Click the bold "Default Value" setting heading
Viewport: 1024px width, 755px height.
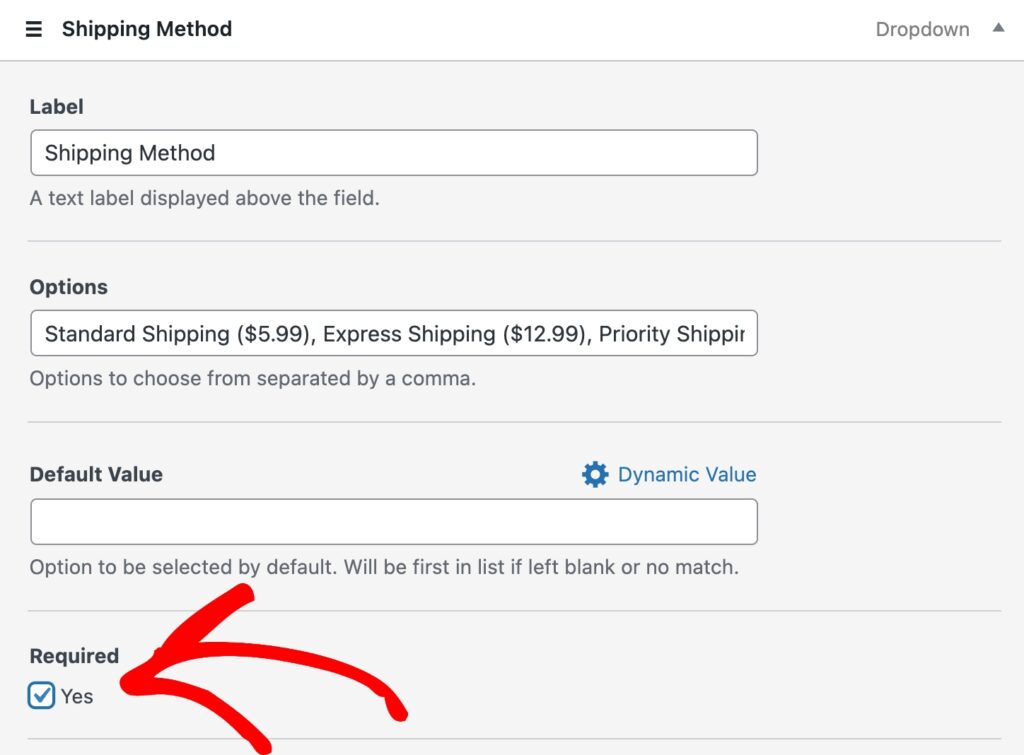tap(96, 475)
